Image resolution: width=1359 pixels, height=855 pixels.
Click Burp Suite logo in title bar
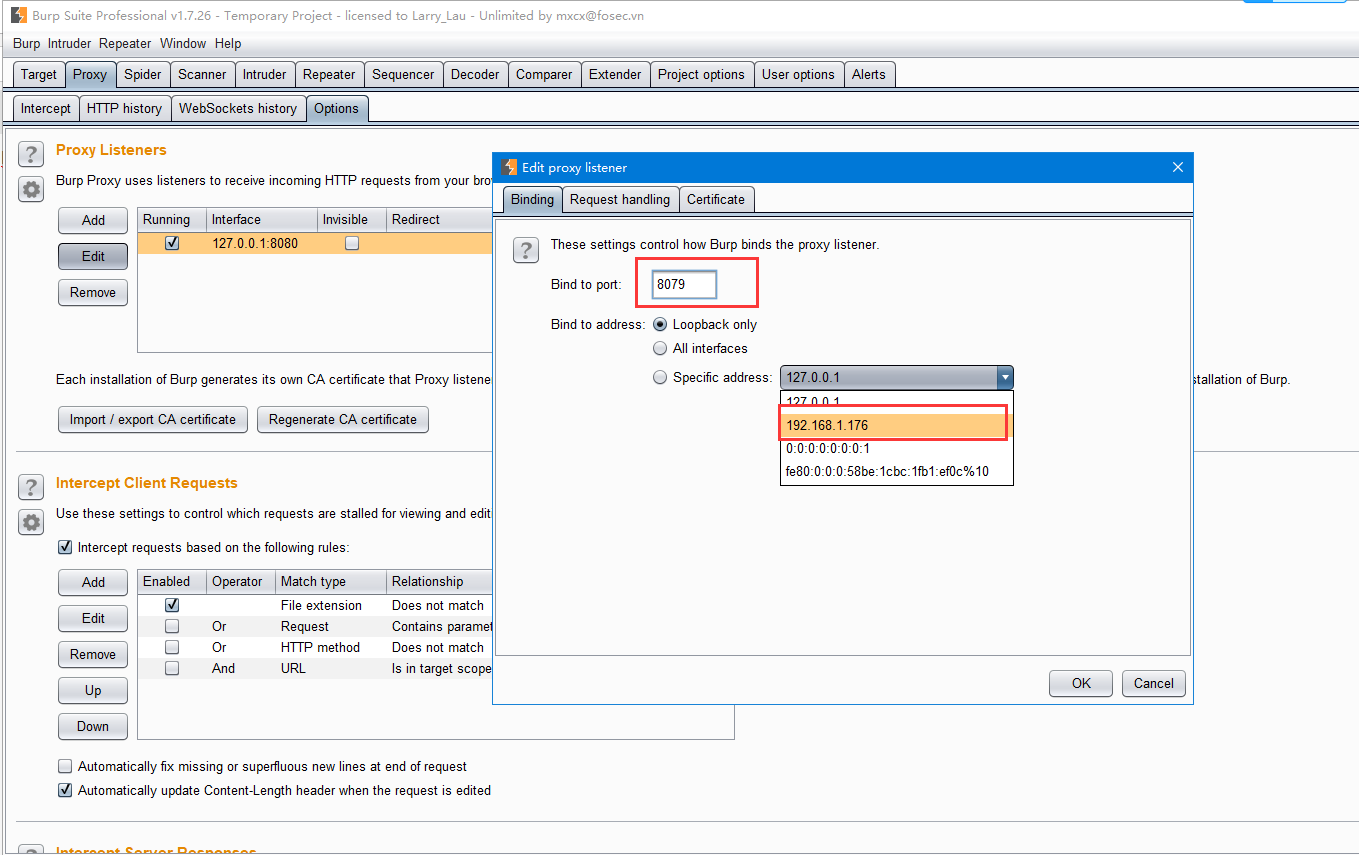[18, 15]
